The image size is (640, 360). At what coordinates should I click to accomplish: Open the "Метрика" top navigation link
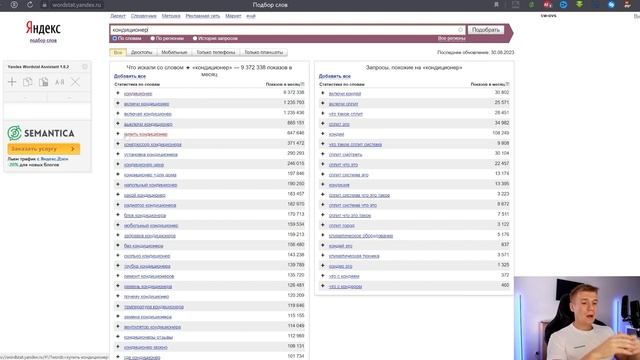171,16
